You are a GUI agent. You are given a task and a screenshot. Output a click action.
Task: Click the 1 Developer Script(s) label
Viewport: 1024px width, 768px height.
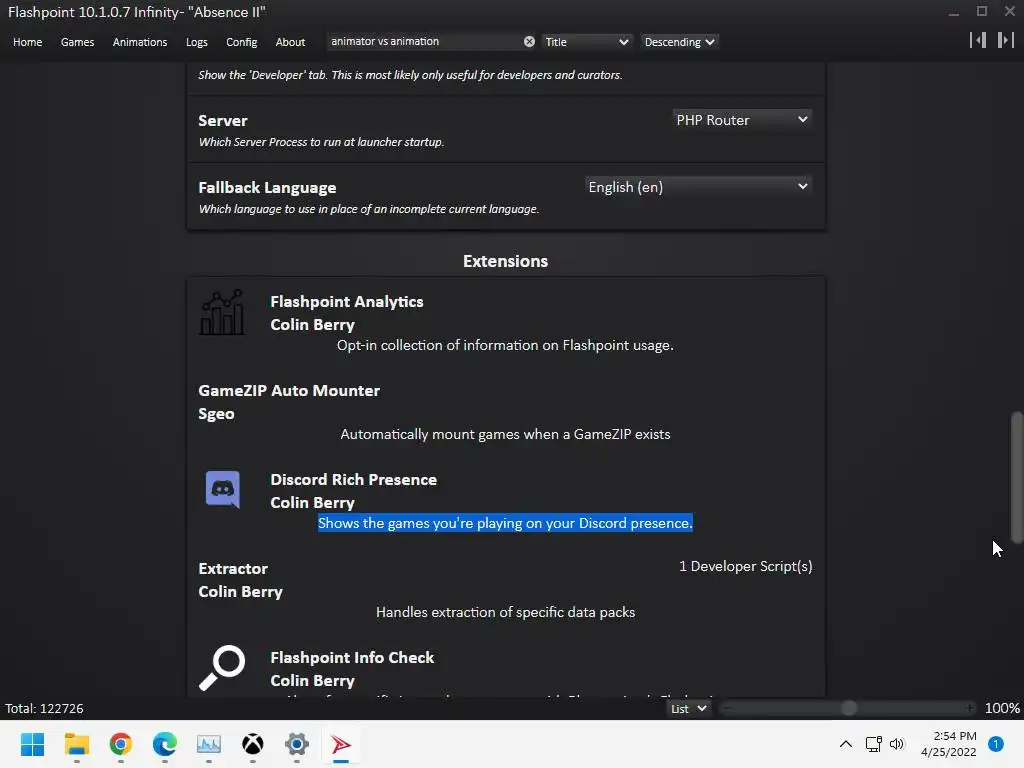coord(746,566)
